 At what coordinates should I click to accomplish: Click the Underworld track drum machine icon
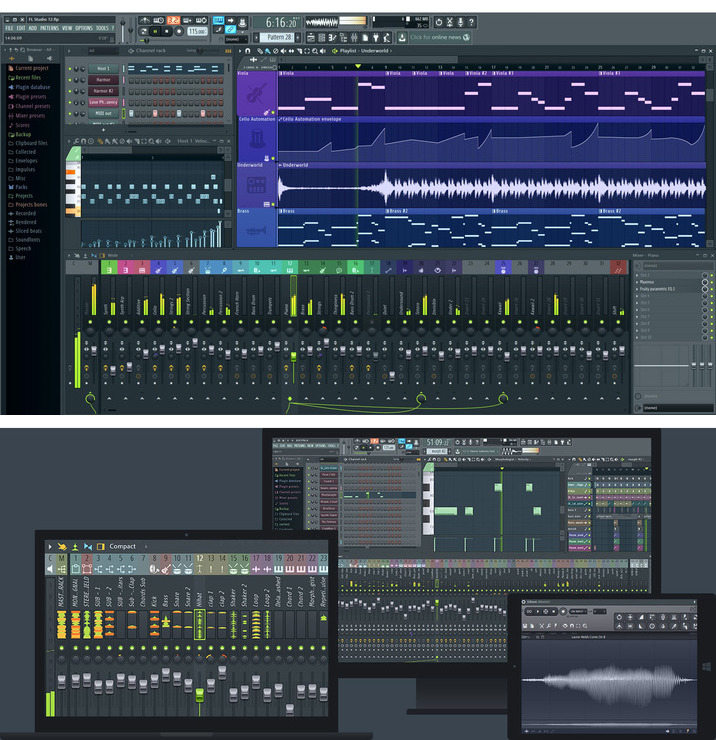point(255,186)
